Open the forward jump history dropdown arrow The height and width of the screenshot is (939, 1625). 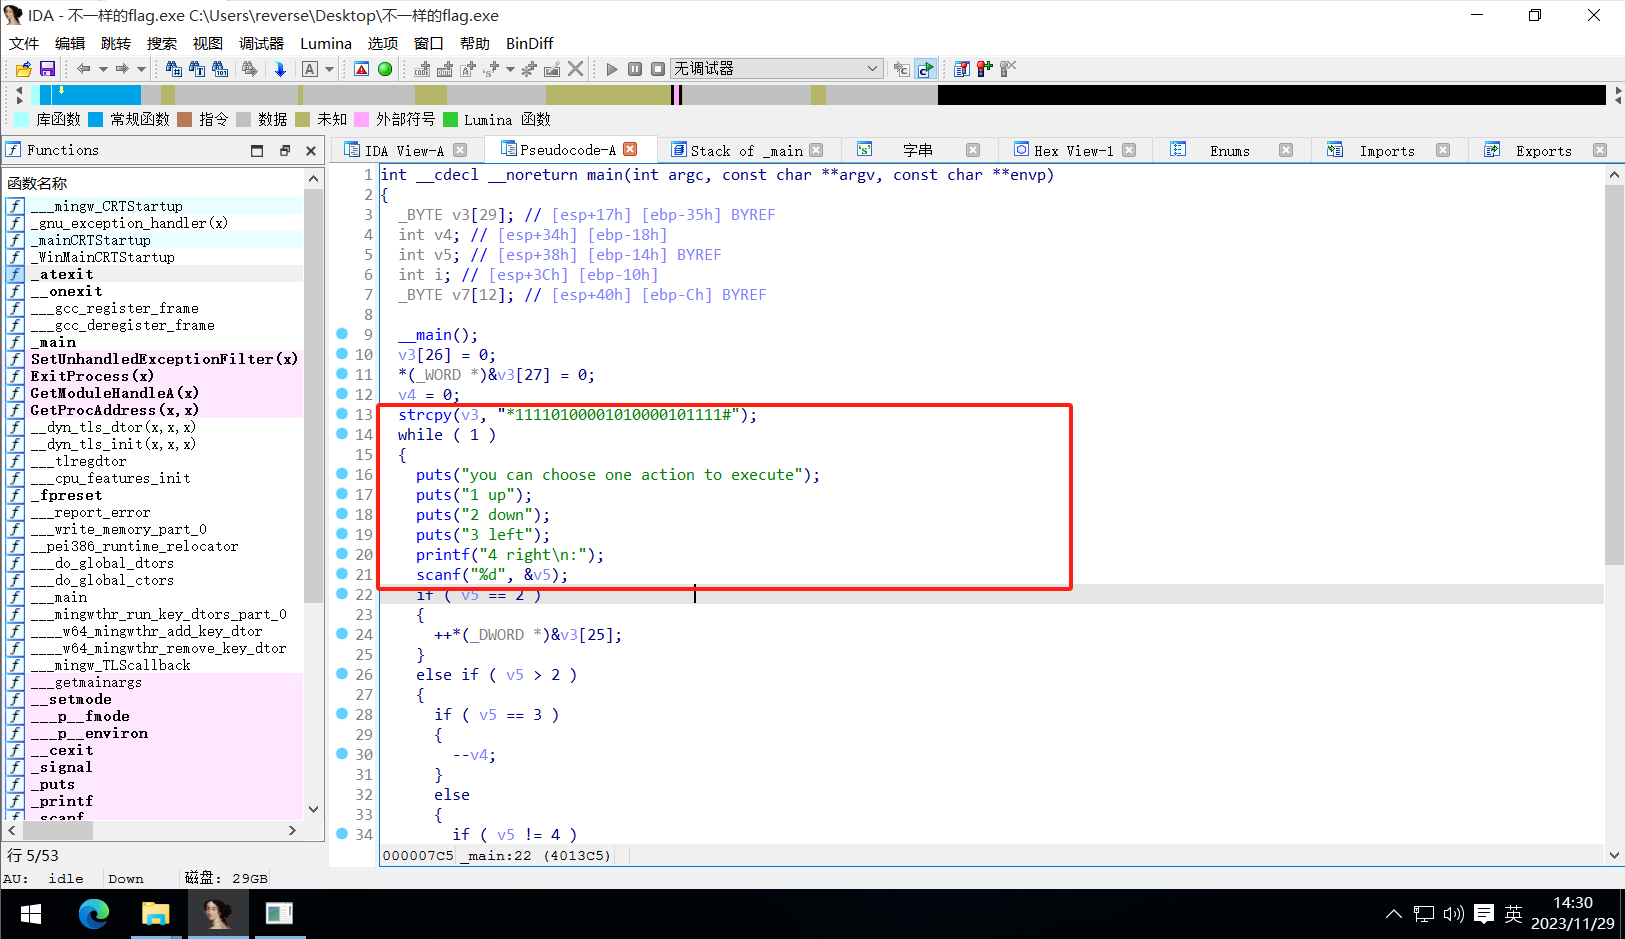(x=141, y=69)
